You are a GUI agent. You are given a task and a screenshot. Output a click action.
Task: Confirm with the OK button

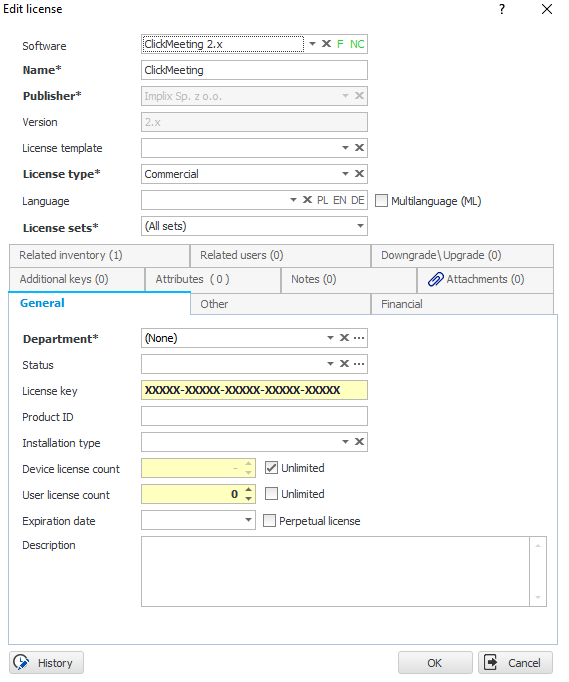coord(435,663)
